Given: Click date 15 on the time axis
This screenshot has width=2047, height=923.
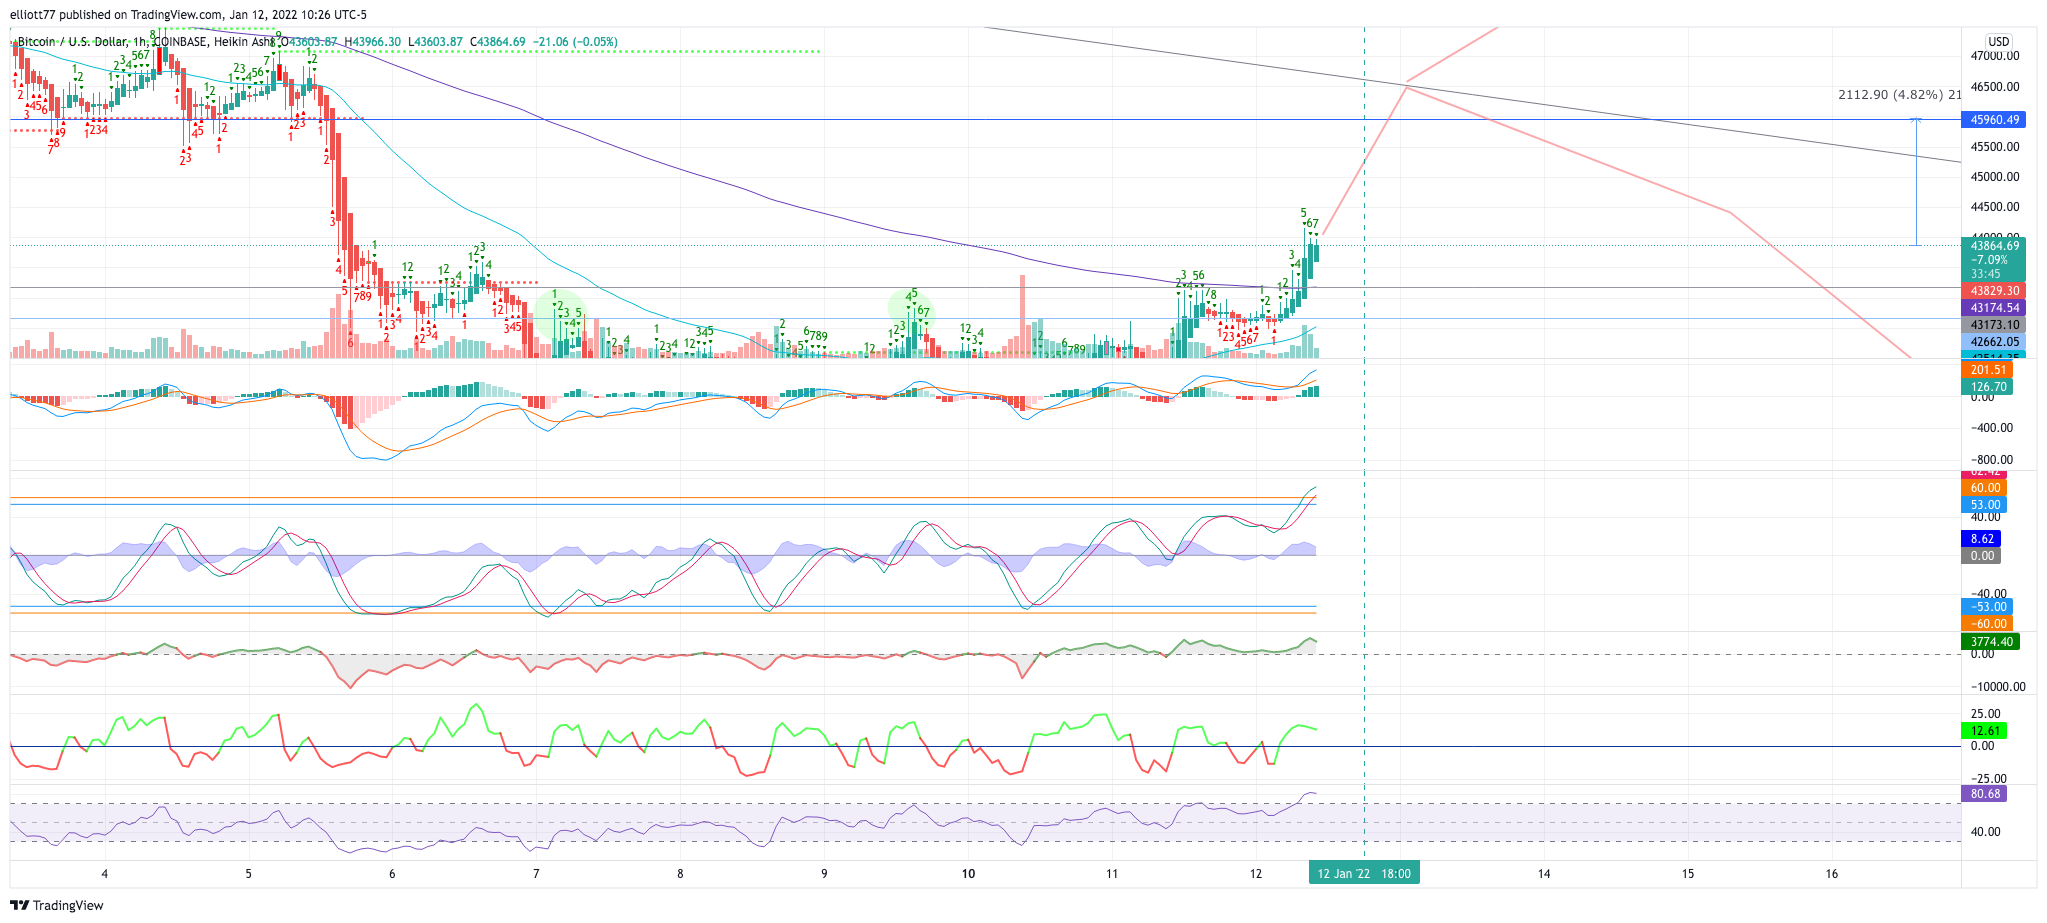Looking at the screenshot, I should pyautogui.click(x=1688, y=874).
